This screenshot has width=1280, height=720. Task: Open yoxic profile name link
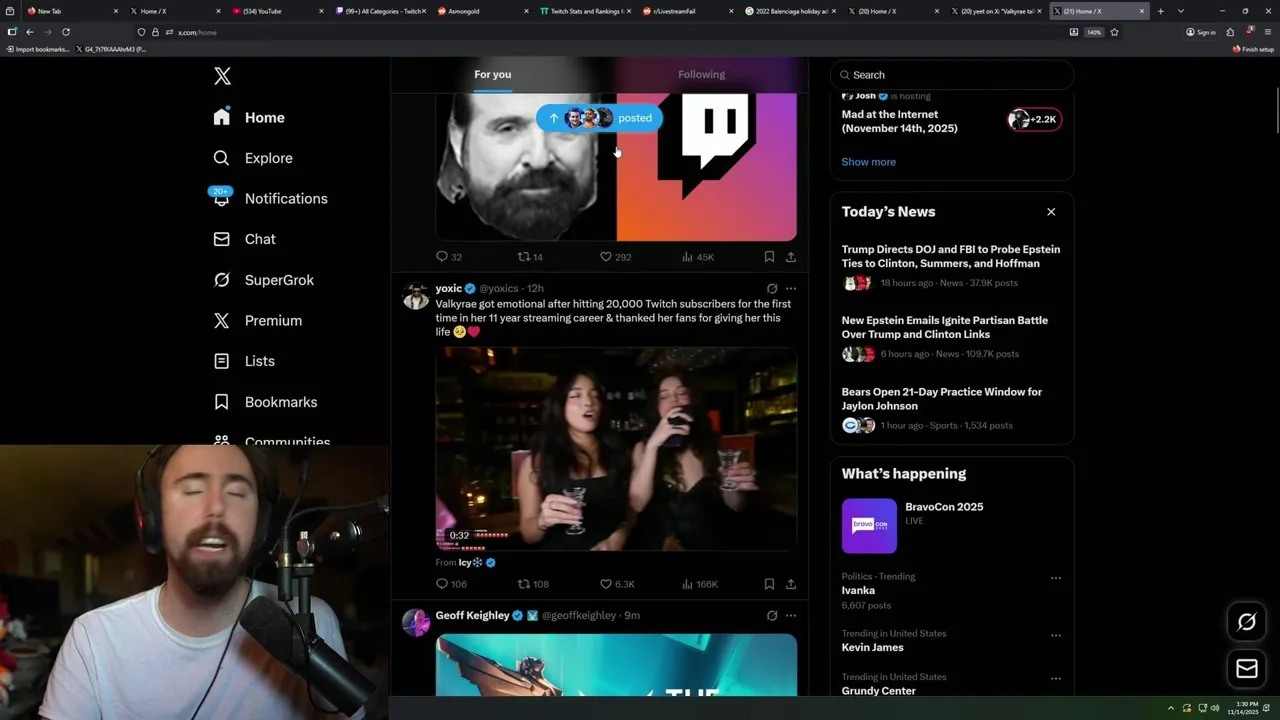coord(448,288)
